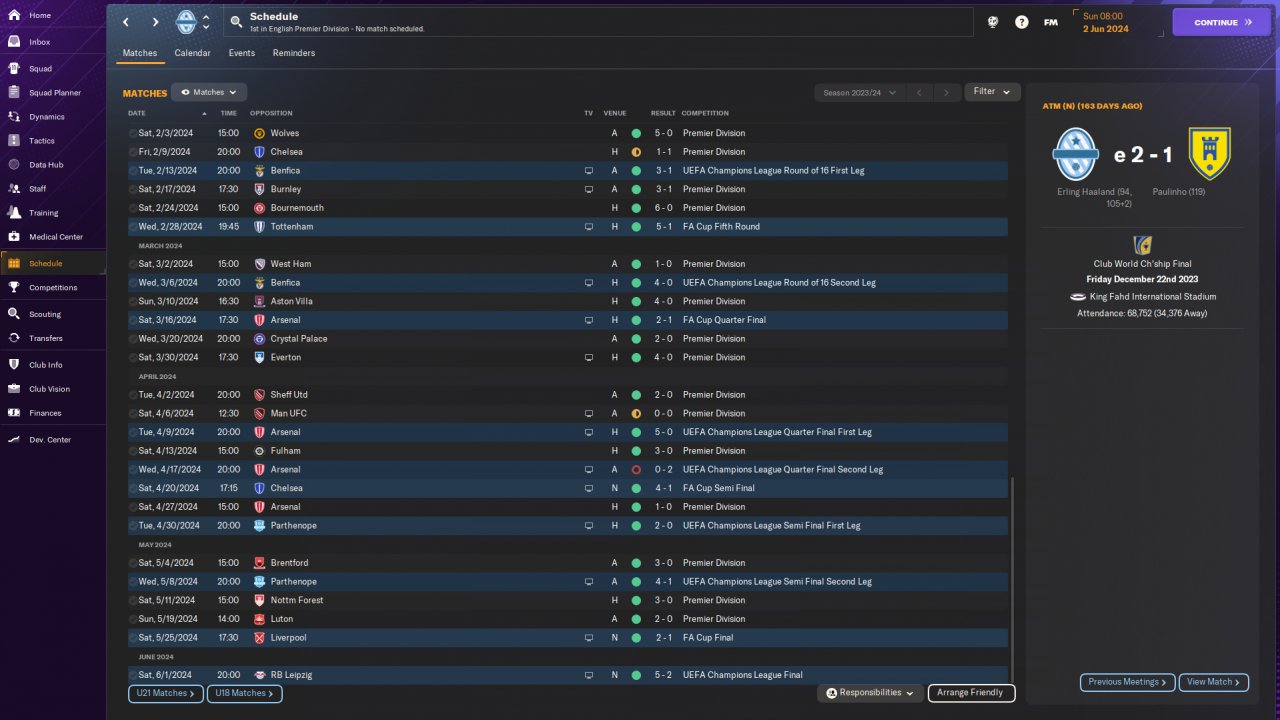Click the Result column header

tap(663, 113)
